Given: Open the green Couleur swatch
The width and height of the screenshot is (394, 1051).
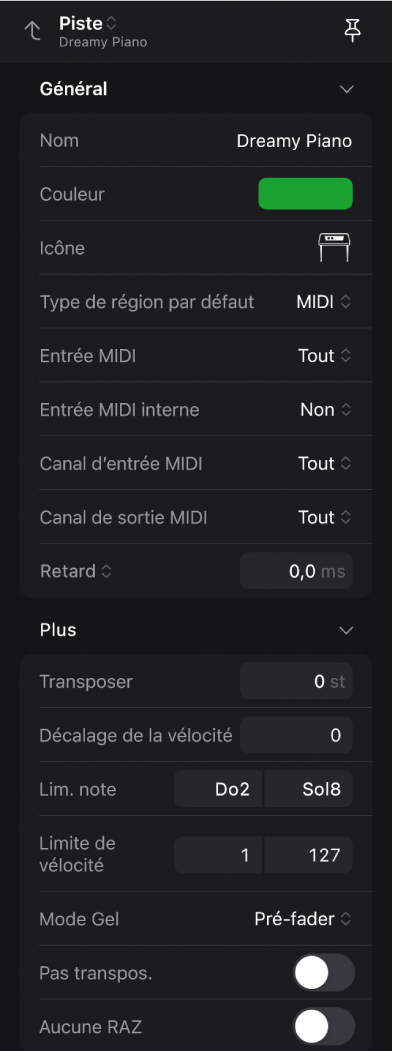Looking at the screenshot, I should pyautogui.click(x=306, y=194).
